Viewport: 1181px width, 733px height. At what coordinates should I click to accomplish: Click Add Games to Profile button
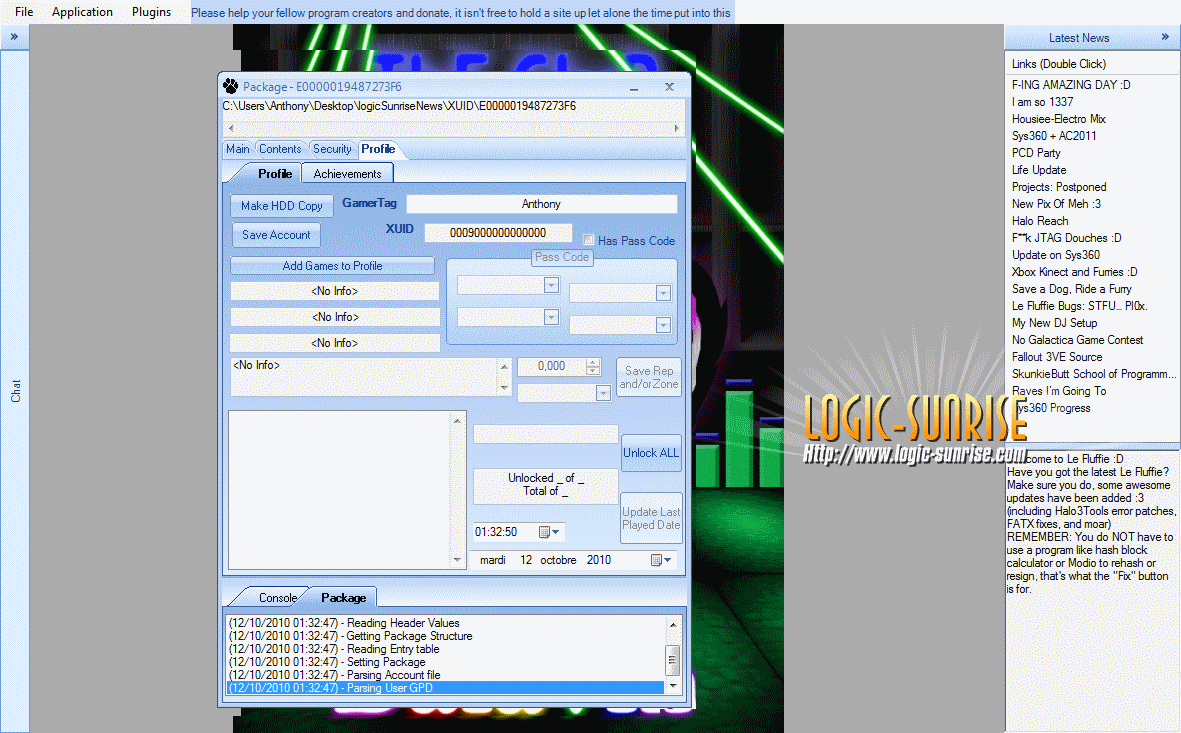tap(332, 266)
